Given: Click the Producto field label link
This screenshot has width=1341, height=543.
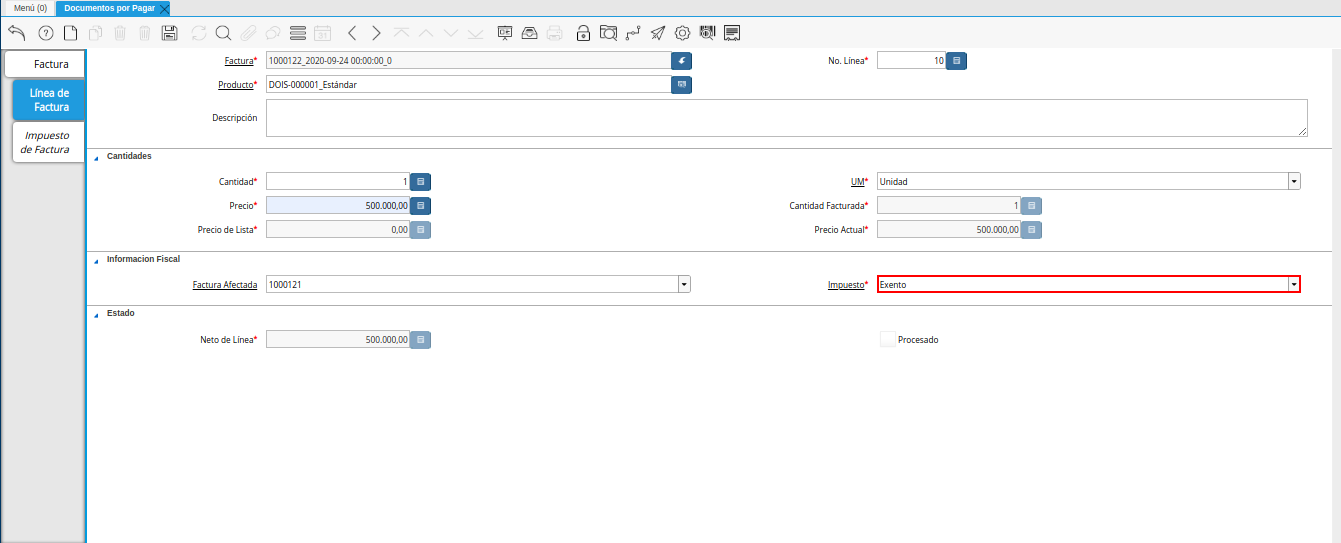Looking at the screenshot, I should 236,85.
